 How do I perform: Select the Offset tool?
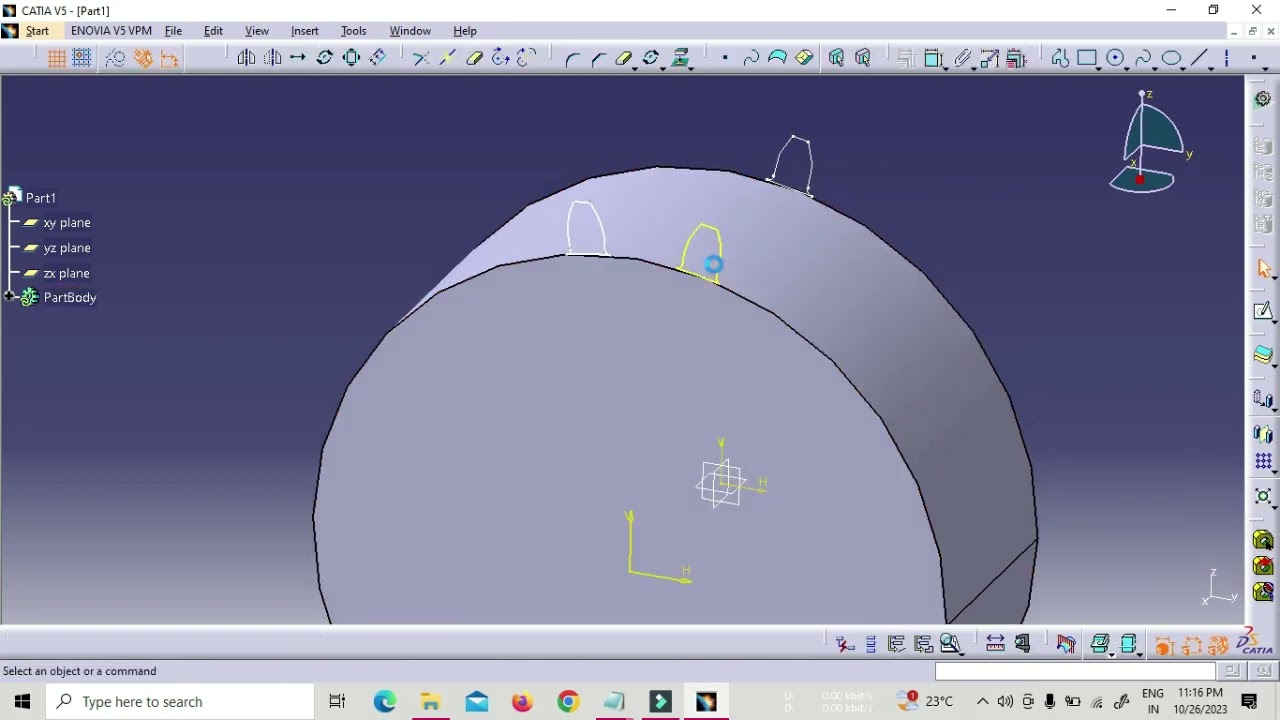click(x=378, y=58)
